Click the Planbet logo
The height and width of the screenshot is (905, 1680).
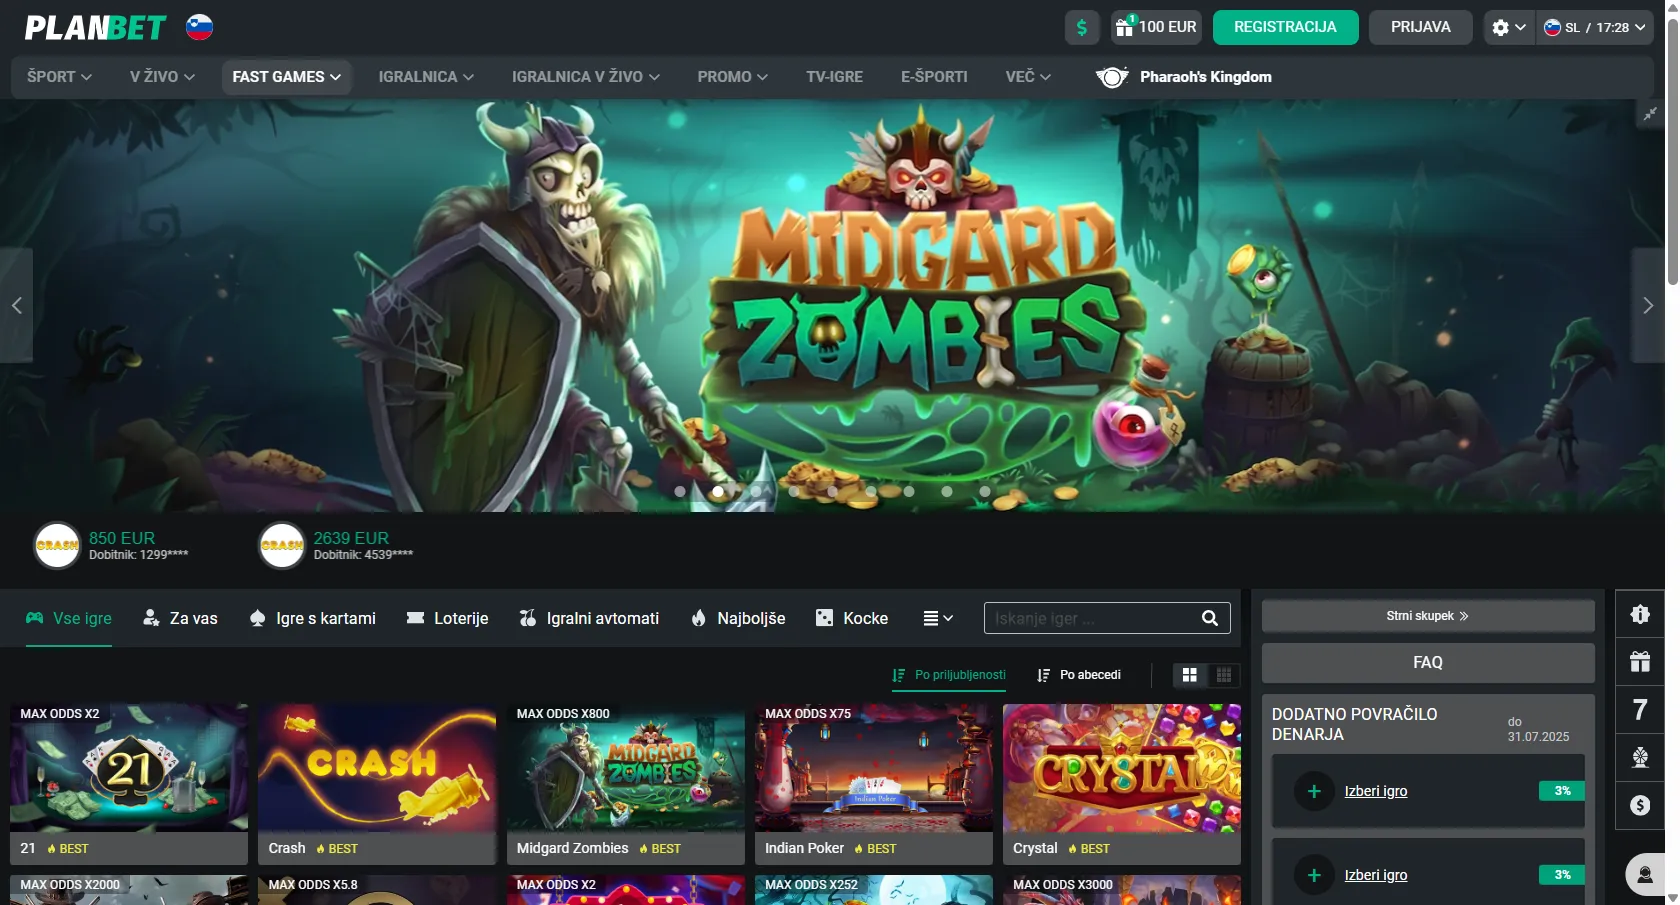pos(95,27)
